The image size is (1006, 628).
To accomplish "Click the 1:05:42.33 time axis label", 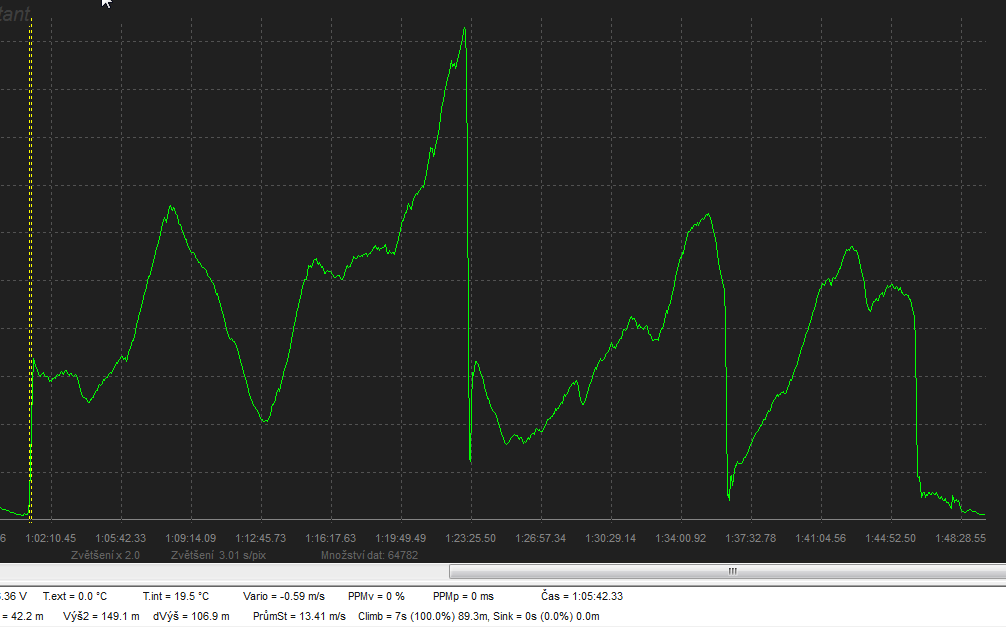I will [120, 538].
